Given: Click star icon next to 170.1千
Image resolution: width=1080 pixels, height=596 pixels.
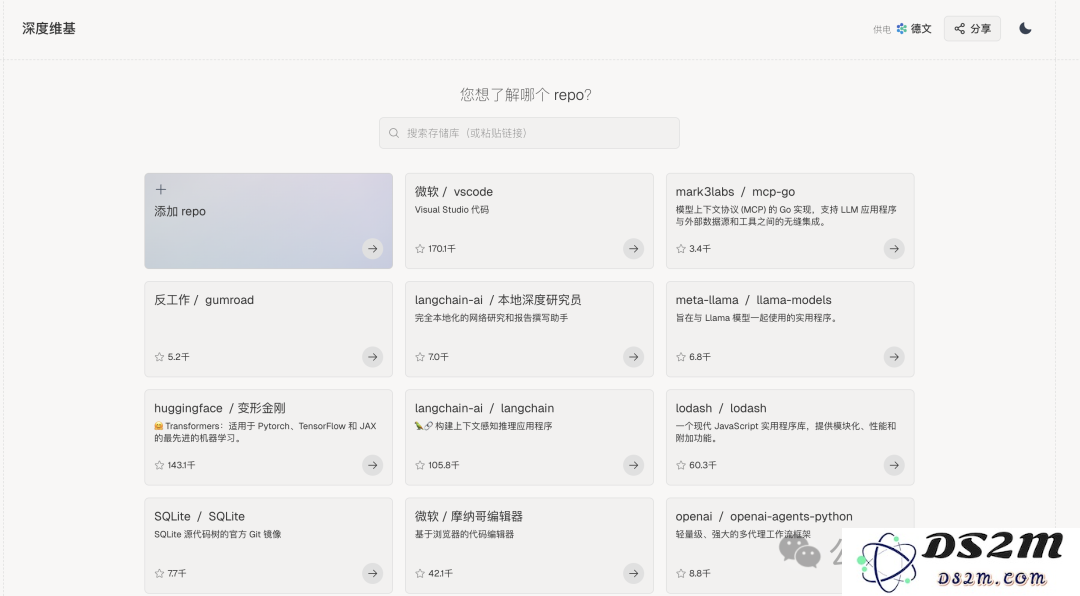Looking at the screenshot, I should [x=420, y=249].
